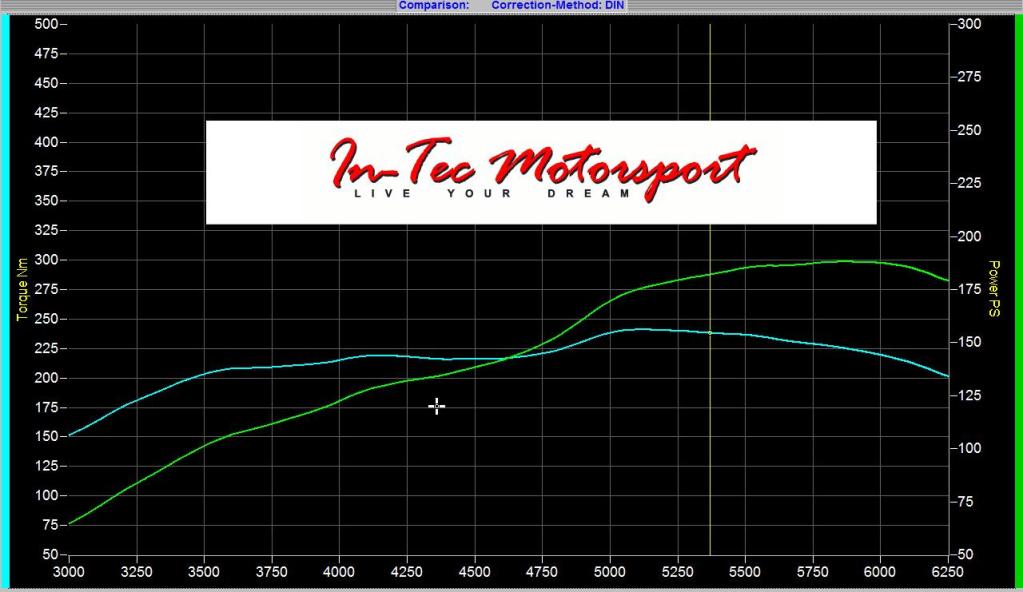Viewport: 1023px width, 592px height.
Task: Click the 50 power axis value on right
Action: tap(966, 554)
